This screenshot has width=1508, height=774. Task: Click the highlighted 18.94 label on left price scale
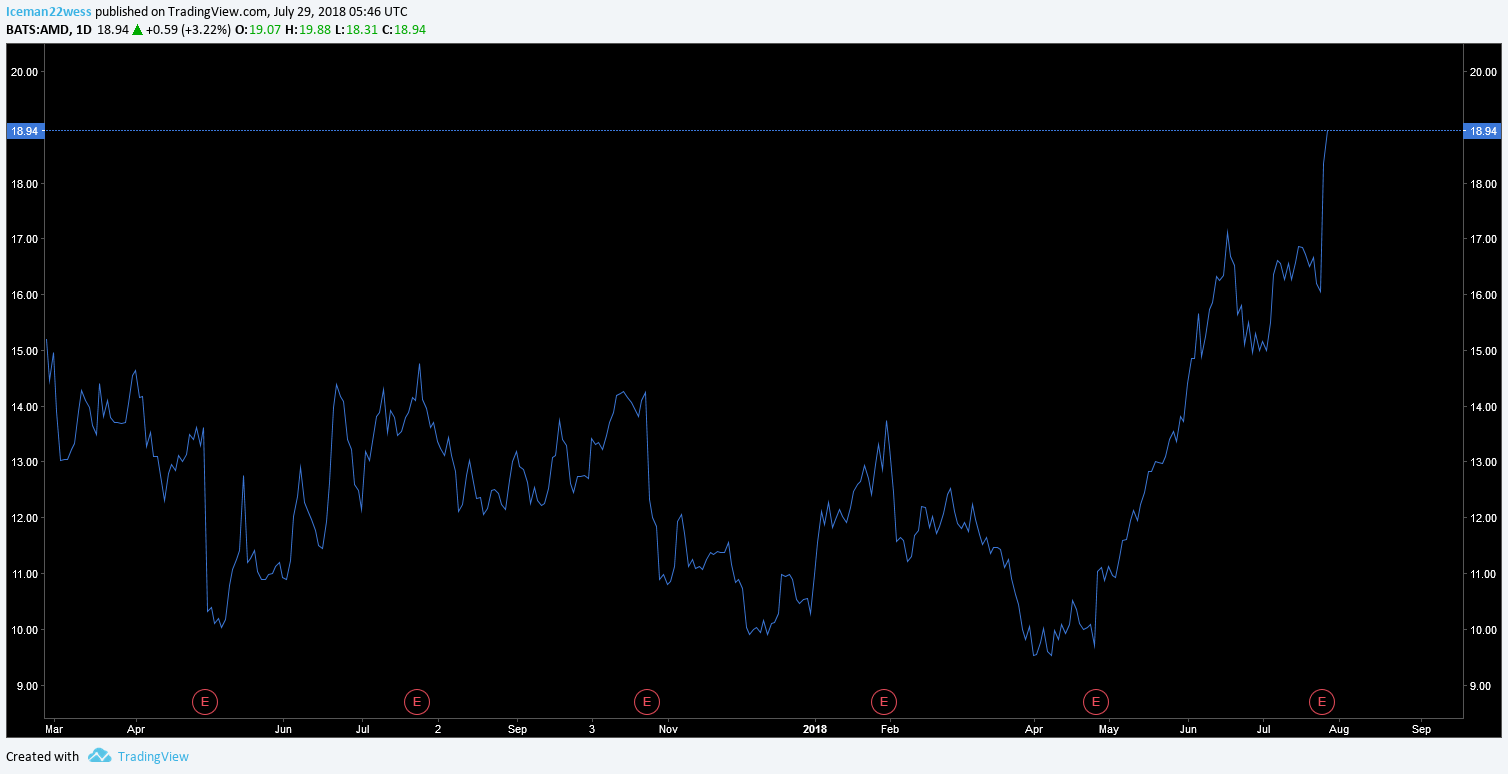click(24, 131)
